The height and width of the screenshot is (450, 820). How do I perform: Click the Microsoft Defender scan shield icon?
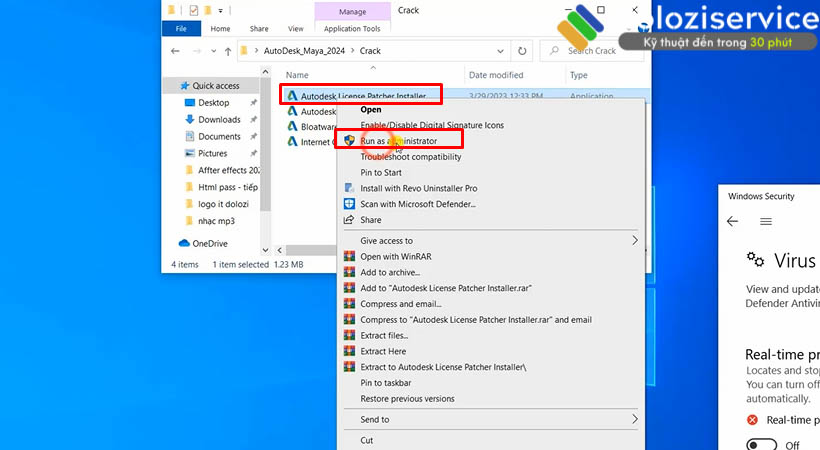[349, 204]
